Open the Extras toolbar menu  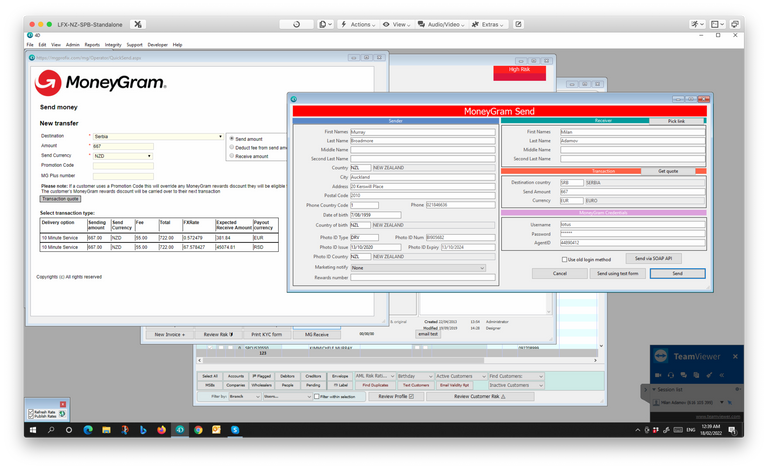pos(488,24)
